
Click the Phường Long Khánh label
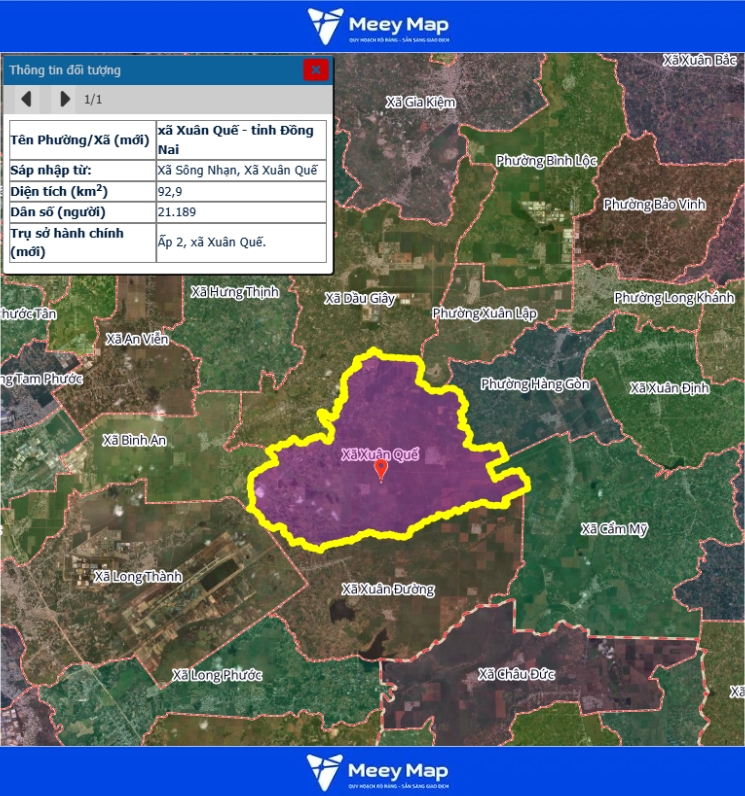coord(674,298)
